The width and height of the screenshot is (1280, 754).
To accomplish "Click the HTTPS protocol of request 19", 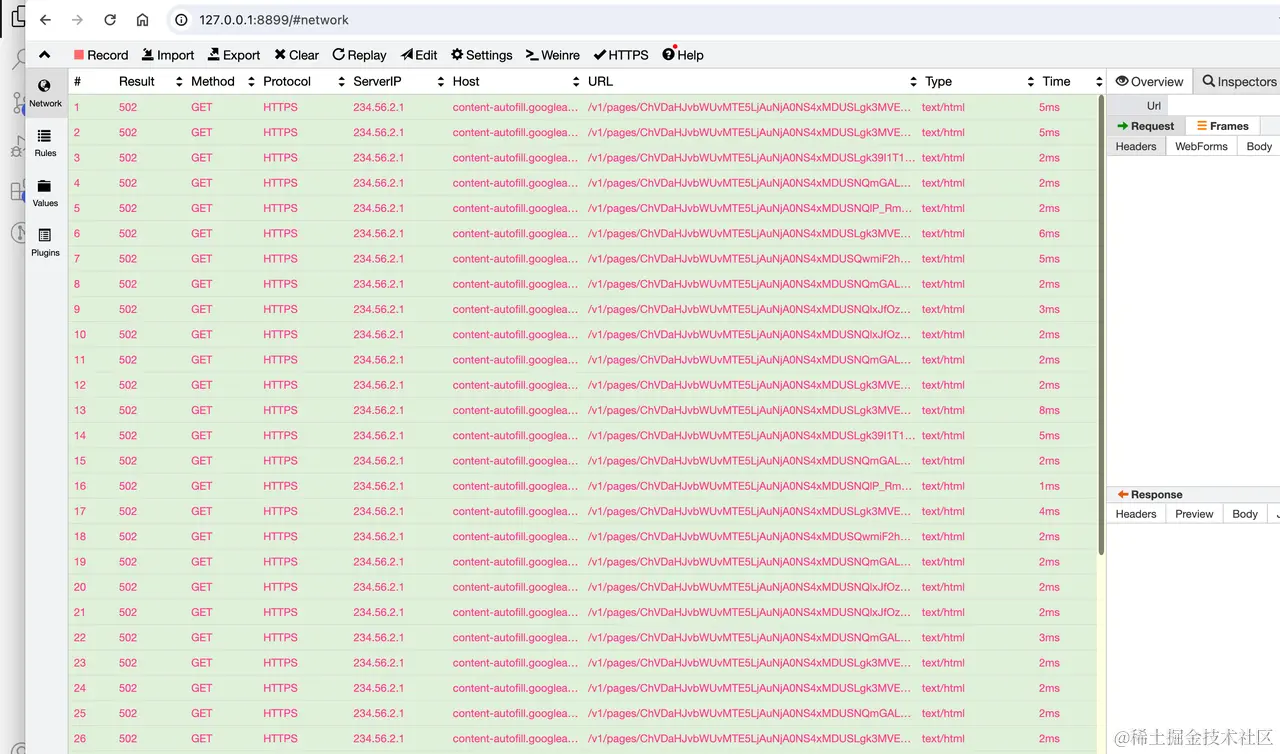I will 280,562.
